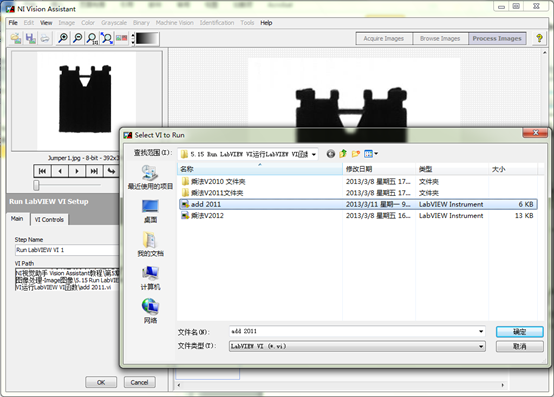Go to previous image
The height and width of the screenshot is (397, 554).
(x=60, y=171)
